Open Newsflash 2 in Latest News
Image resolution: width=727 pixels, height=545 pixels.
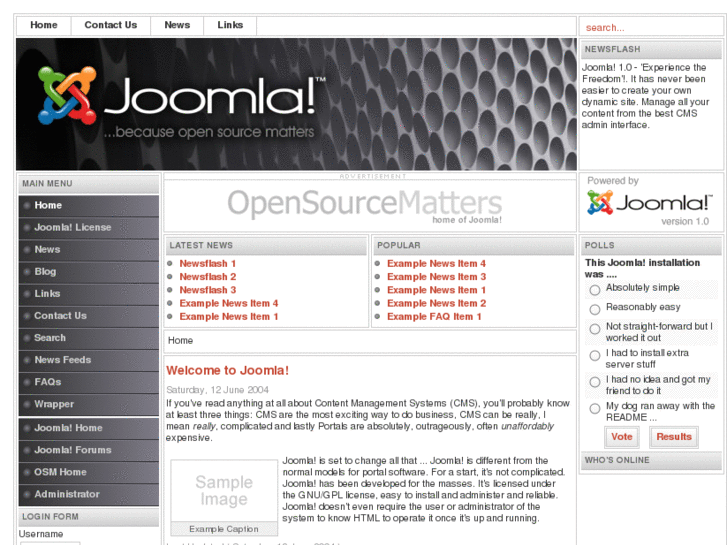point(208,277)
